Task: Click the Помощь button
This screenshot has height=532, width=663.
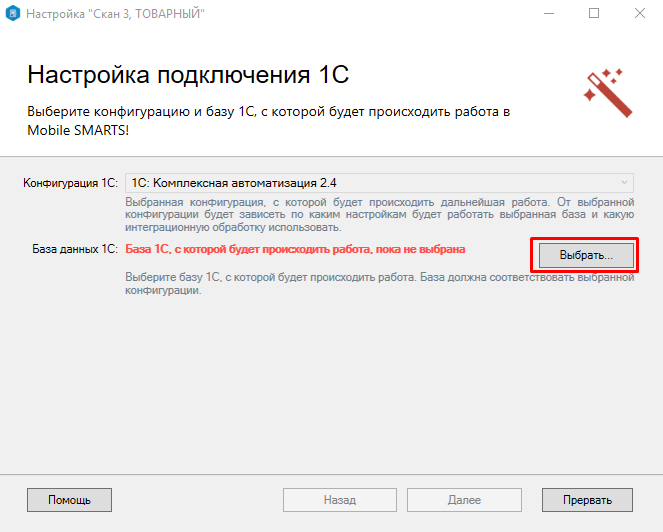Action: 69,500
